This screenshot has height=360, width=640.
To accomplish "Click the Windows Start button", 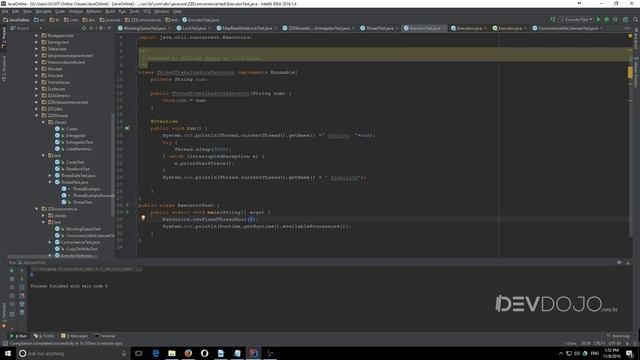I will pos(8,353).
